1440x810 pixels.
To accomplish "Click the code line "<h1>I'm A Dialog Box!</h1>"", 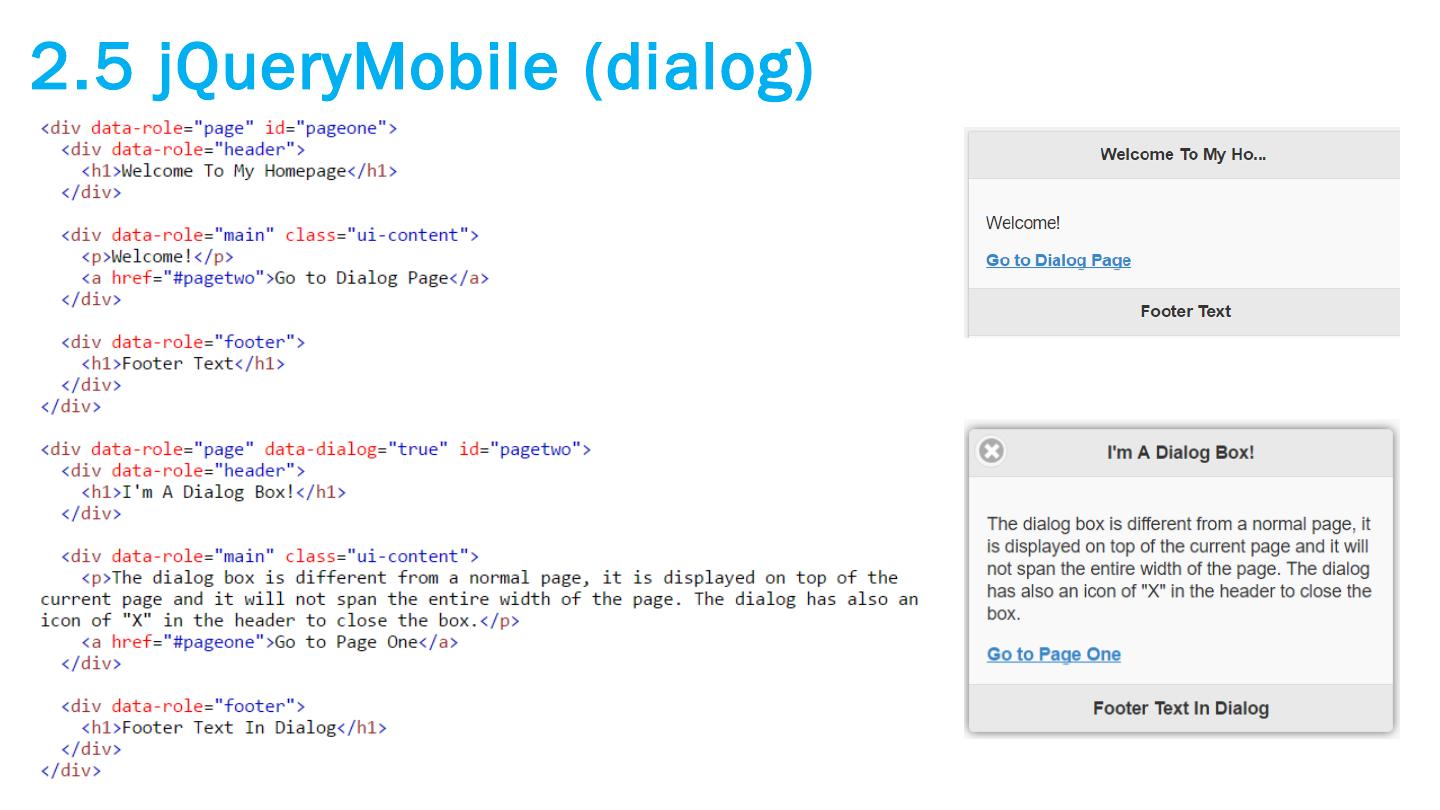I will coord(214,493).
